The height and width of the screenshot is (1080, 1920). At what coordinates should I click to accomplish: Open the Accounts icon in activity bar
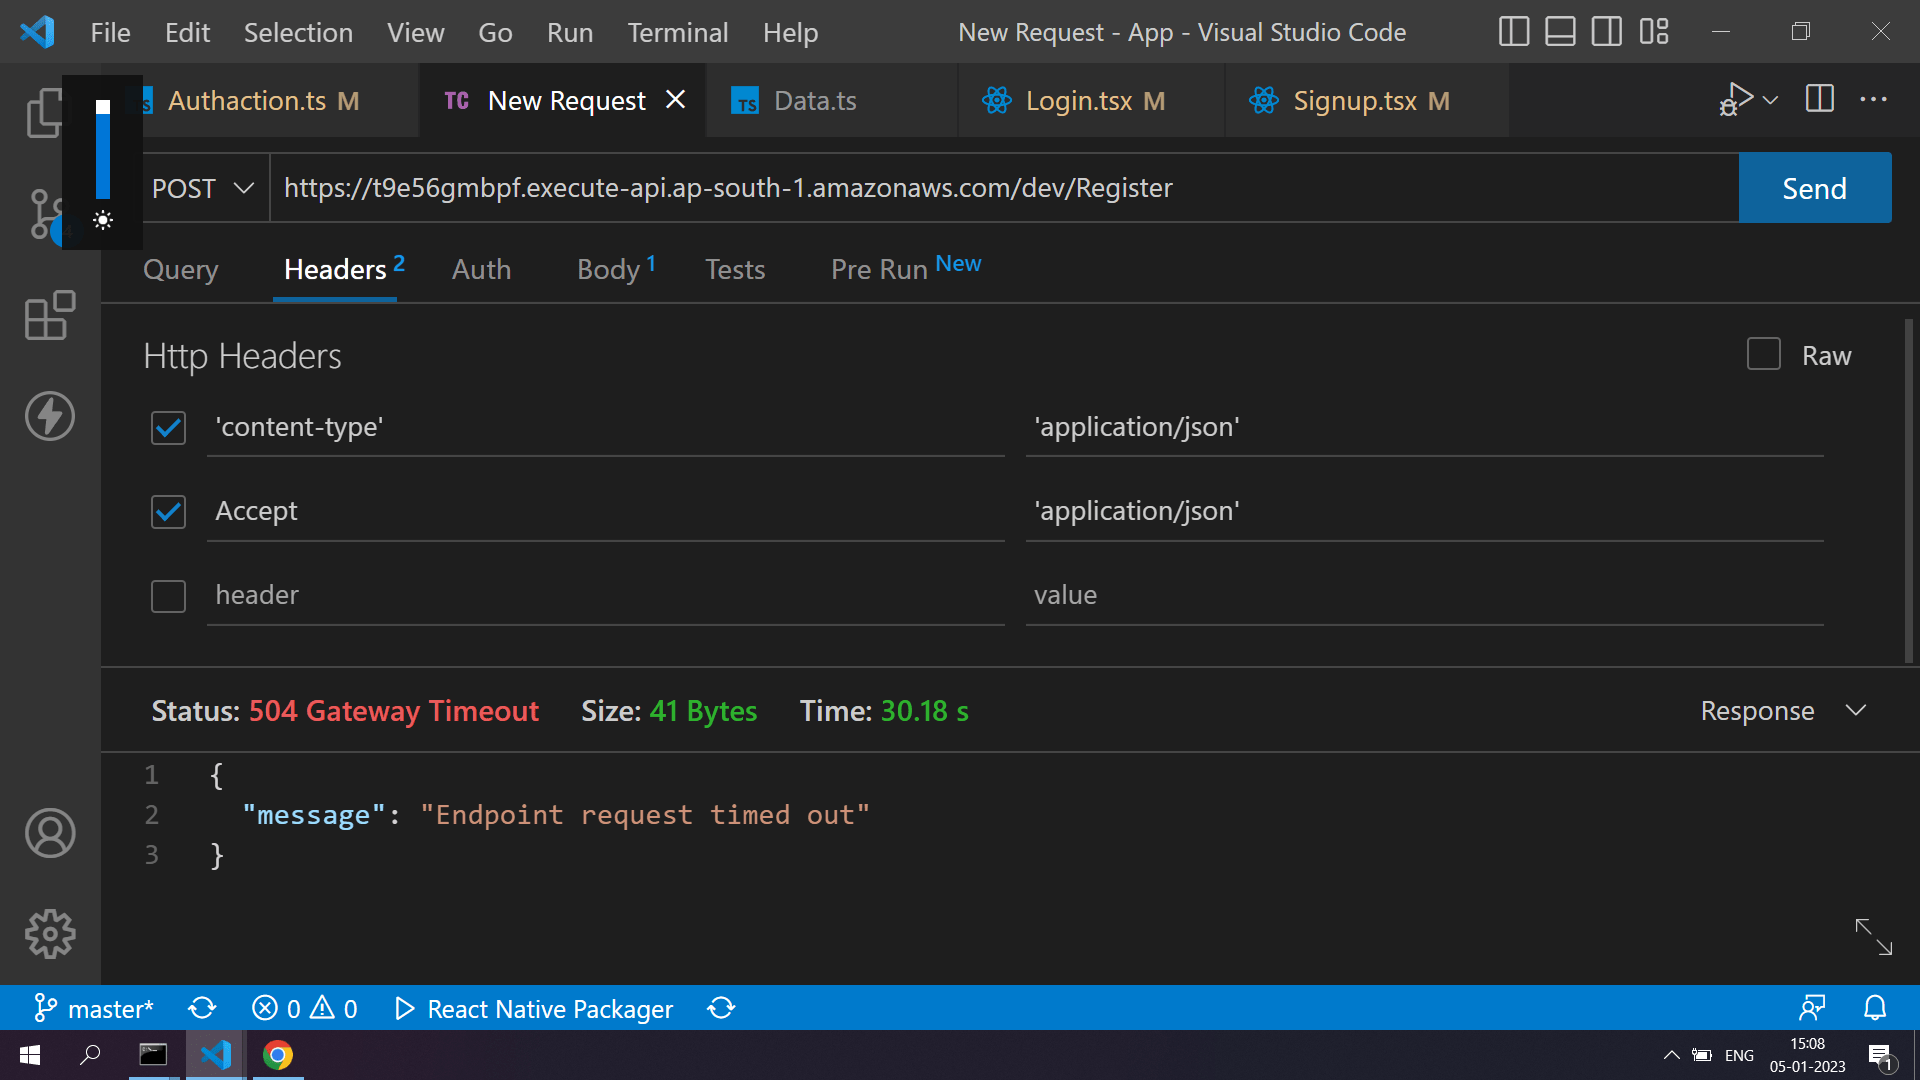coord(49,833)
